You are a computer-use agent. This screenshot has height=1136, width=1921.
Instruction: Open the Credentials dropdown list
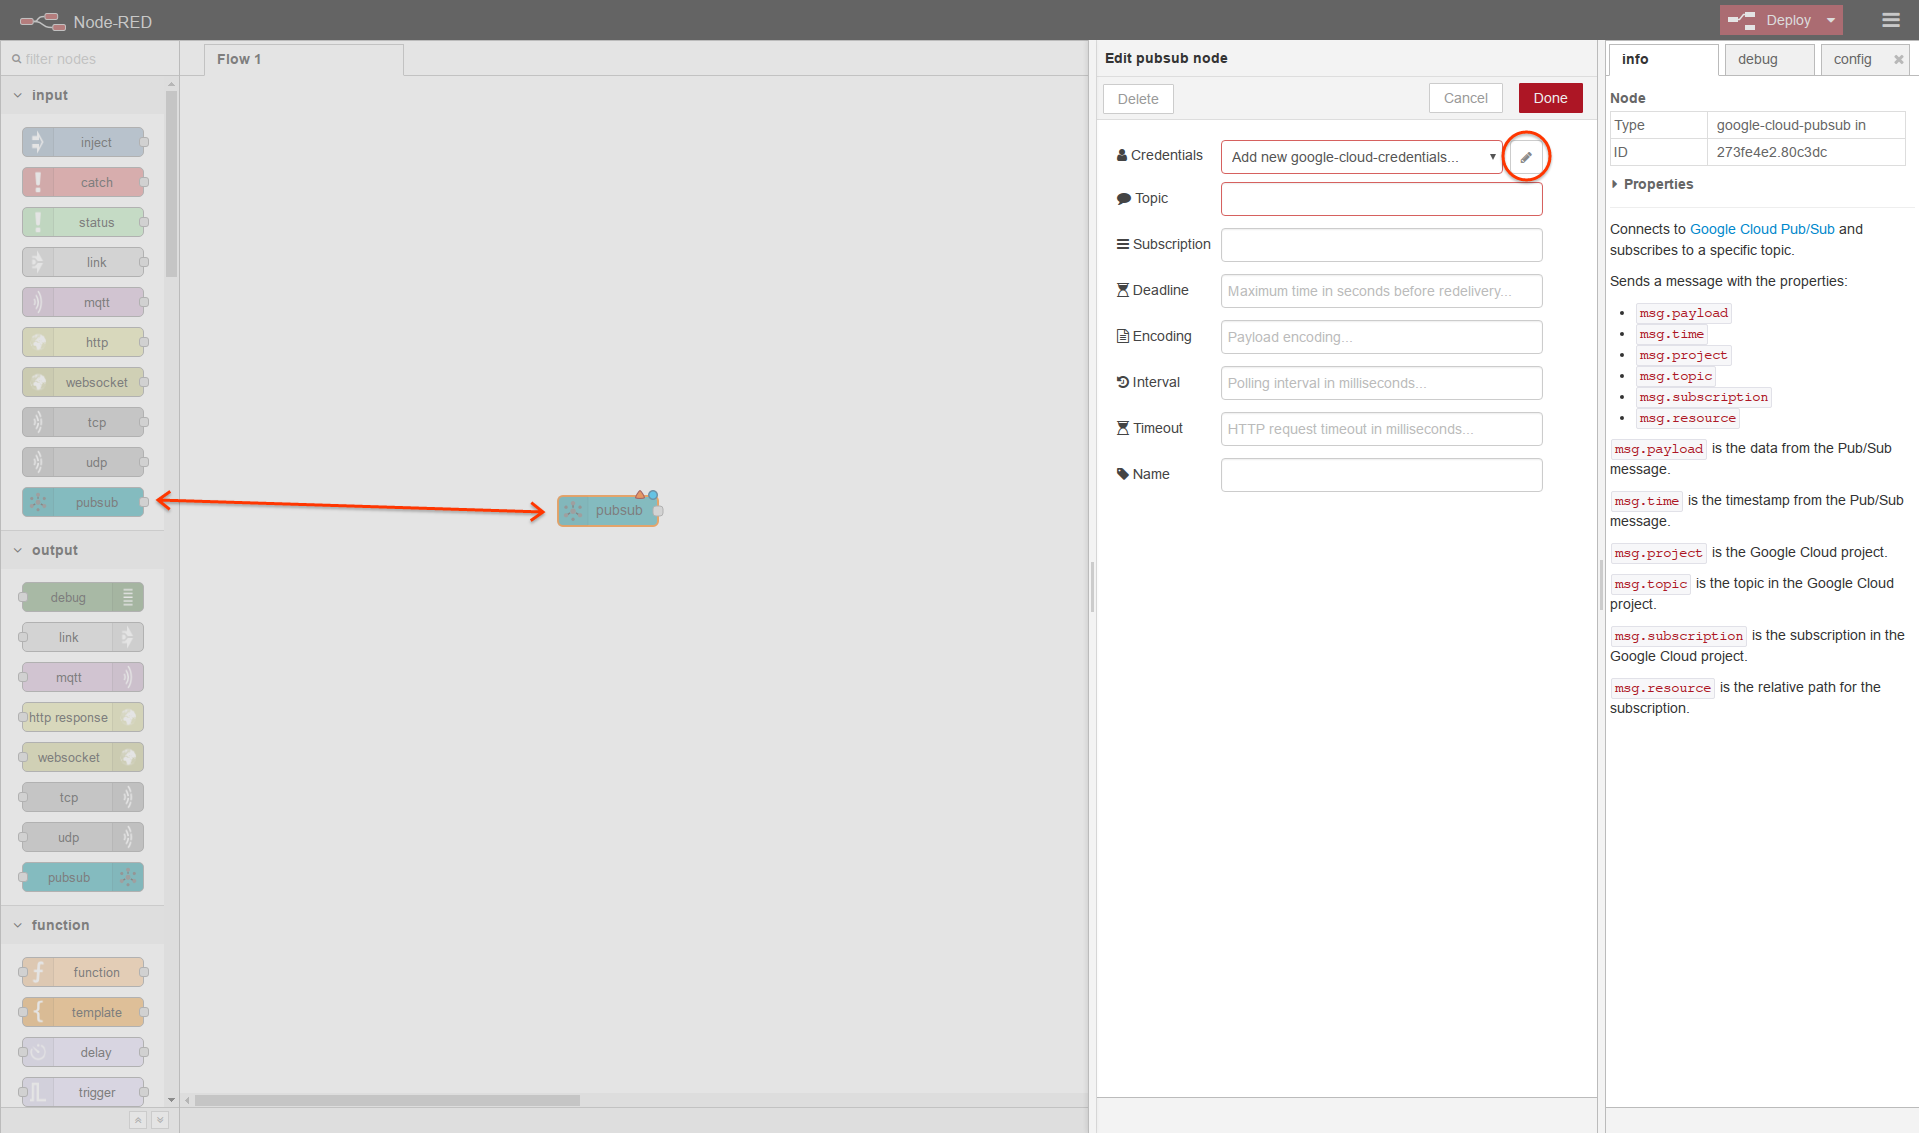tap(1361, 157)
